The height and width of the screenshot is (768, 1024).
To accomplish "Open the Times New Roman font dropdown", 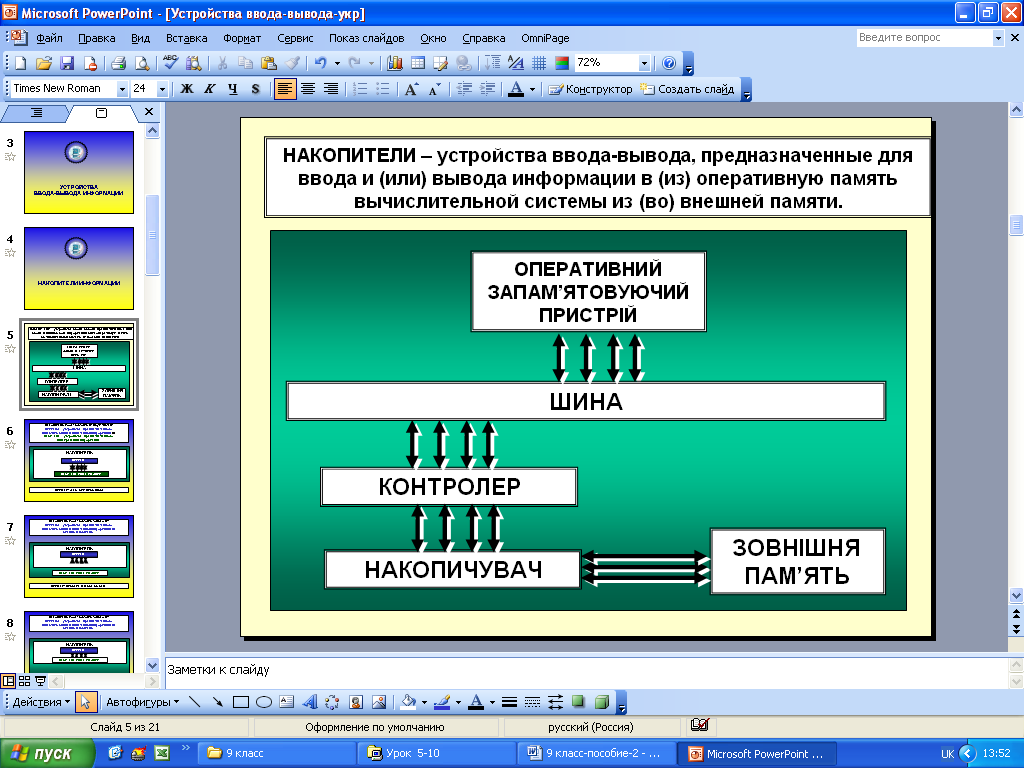I will point(122,89).
